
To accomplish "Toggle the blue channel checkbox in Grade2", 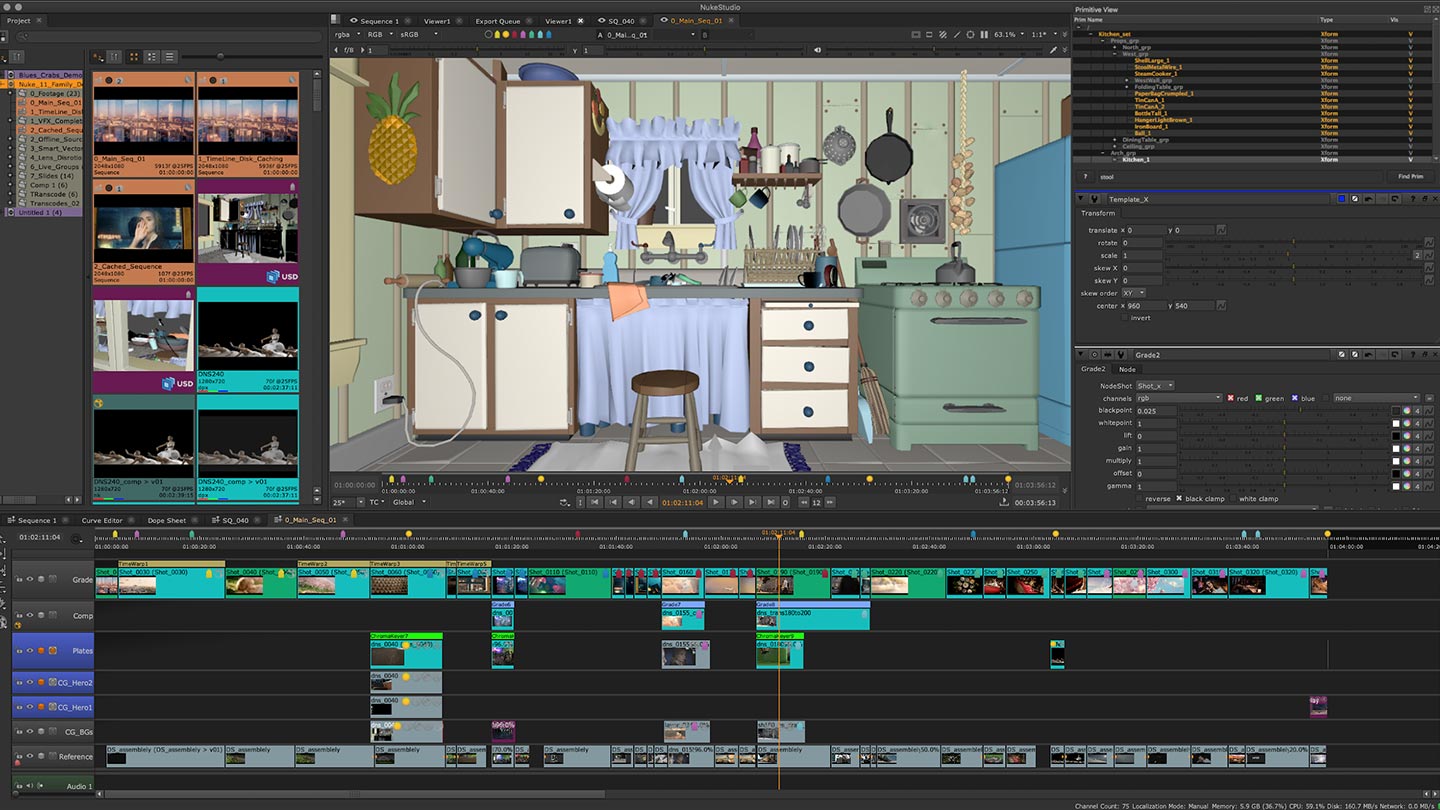I will (1295, 398).
